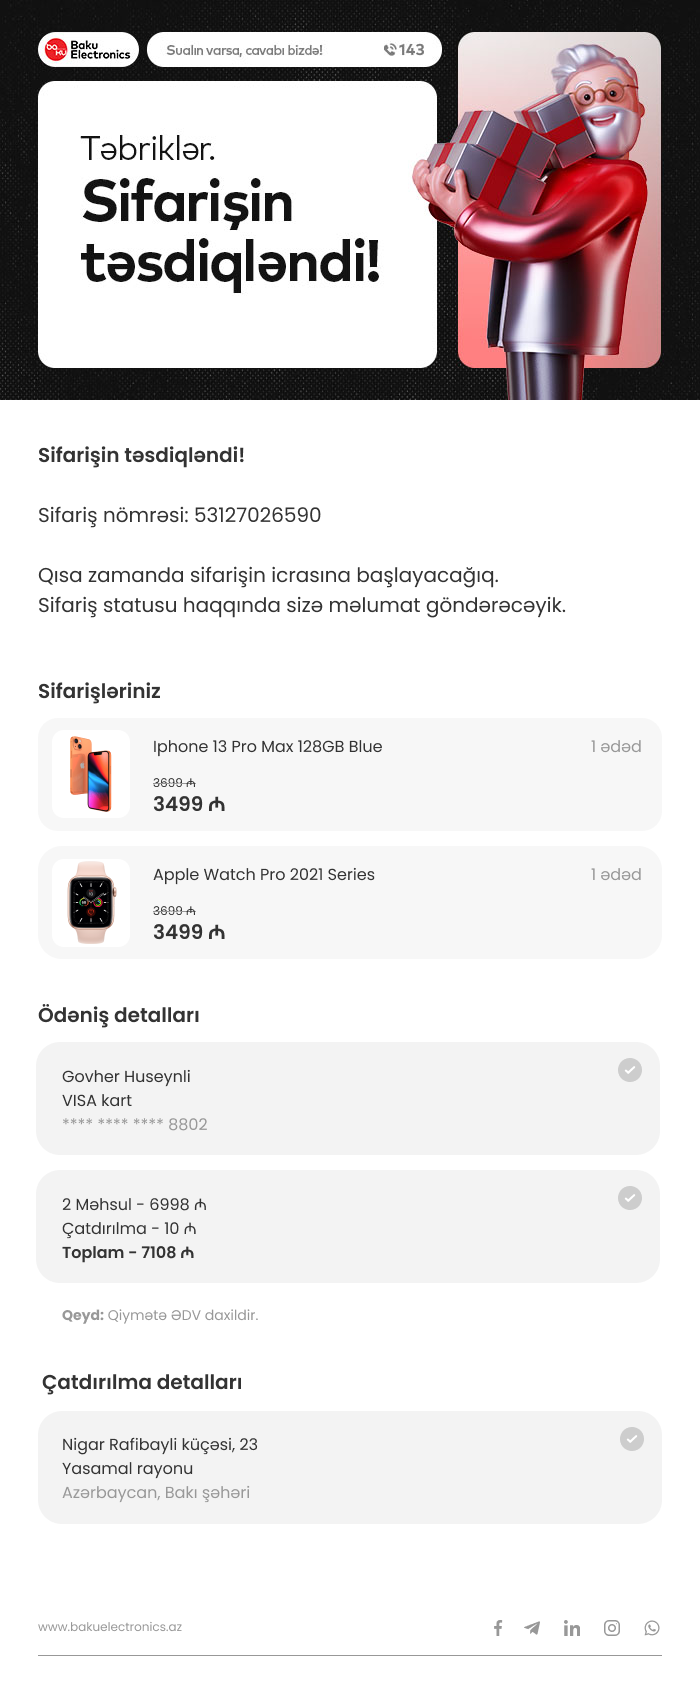Select the Nigar Rafibayli delivery address card

coord(350,1468)
